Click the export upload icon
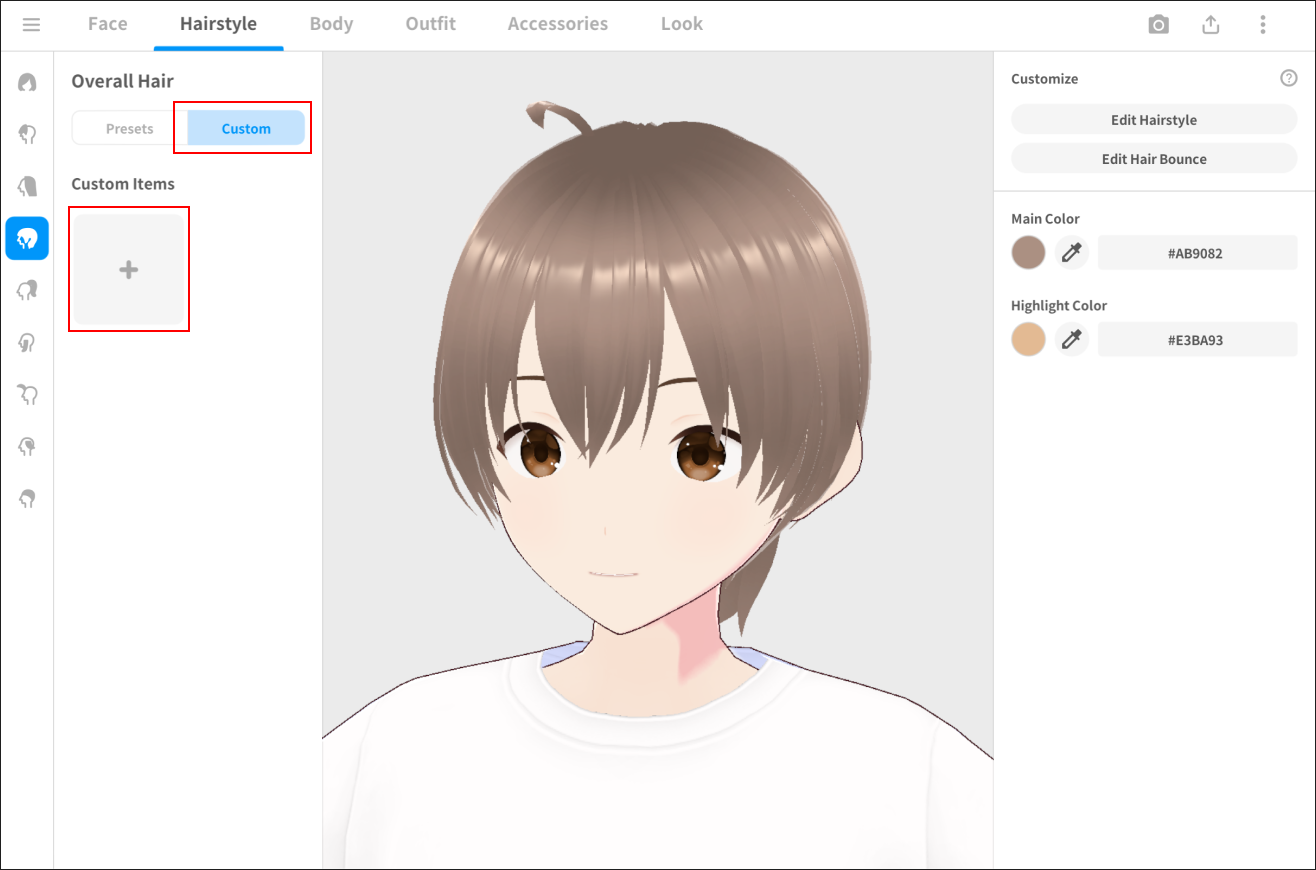Viewport: 1316px width, 870px height. (x=1210, y=25)
